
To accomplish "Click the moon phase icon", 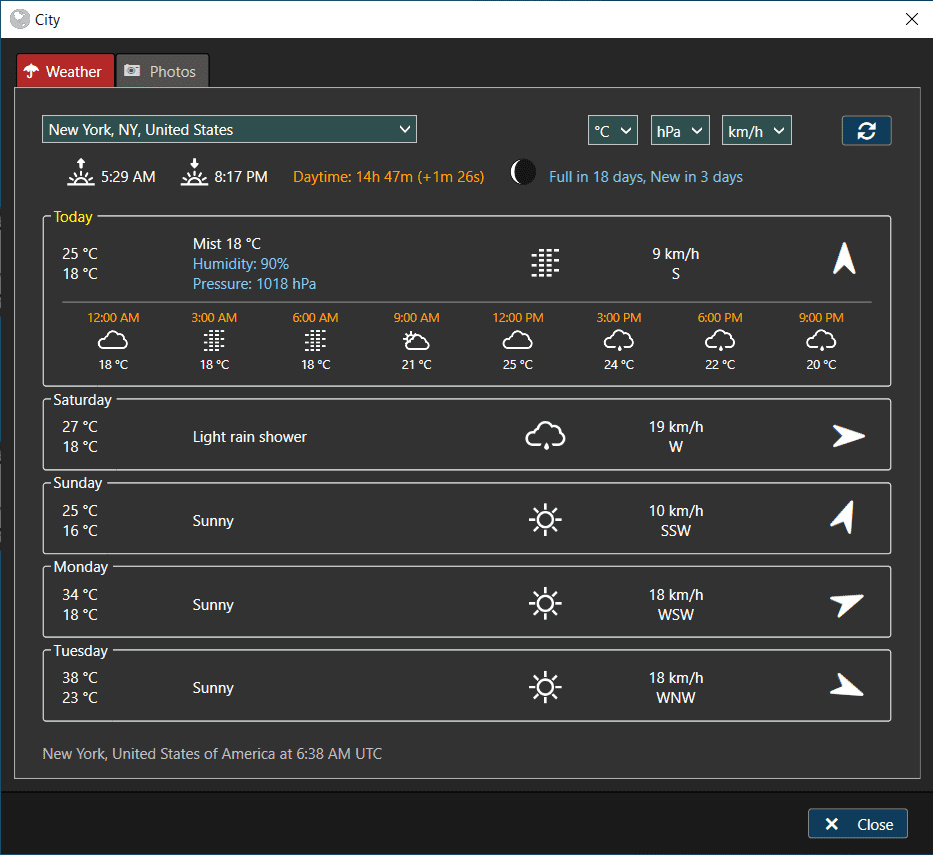I will click(x=522, y=173).
